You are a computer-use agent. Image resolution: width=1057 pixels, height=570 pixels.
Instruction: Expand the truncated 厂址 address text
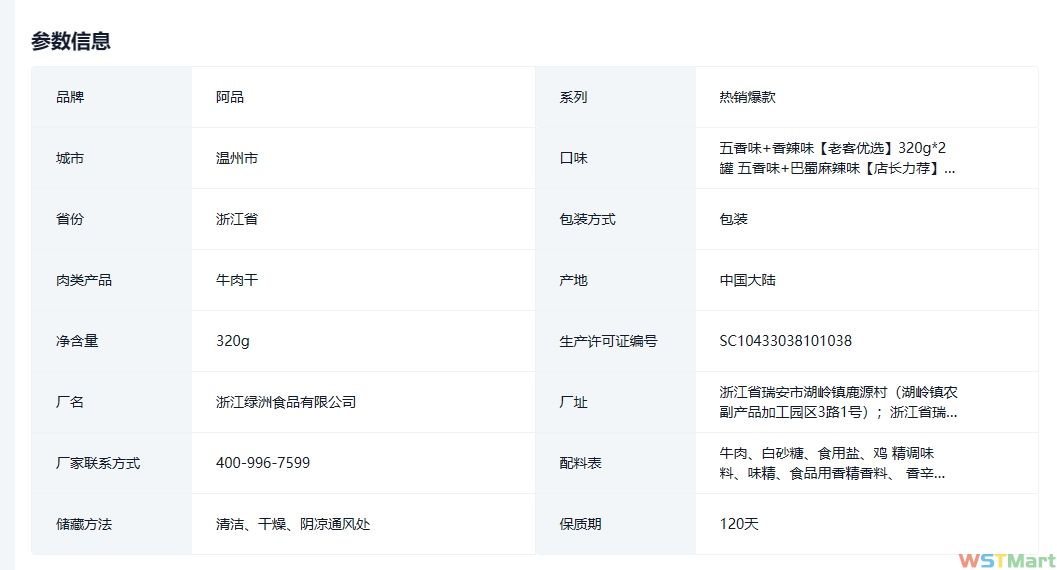coord(838,402)
